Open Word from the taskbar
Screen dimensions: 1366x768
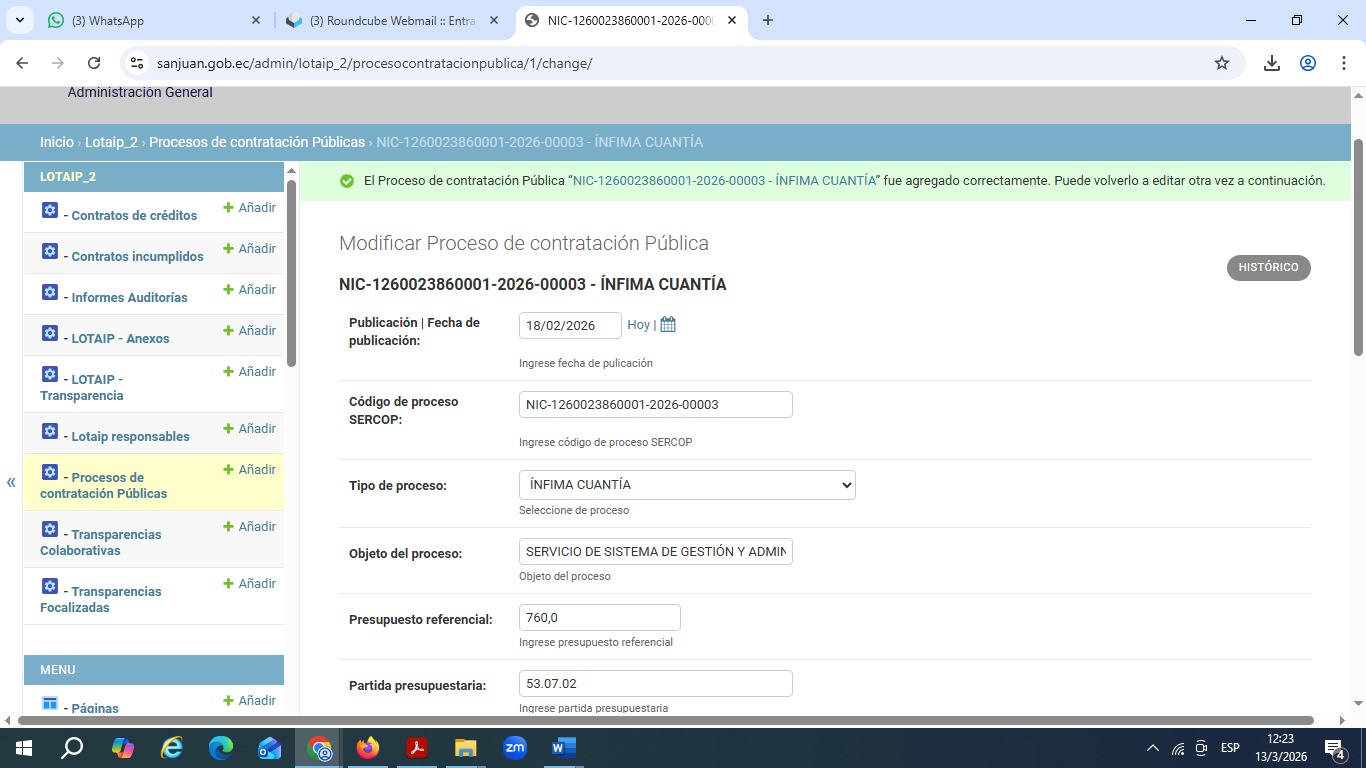pyautogui.click(x=563, y=747)
